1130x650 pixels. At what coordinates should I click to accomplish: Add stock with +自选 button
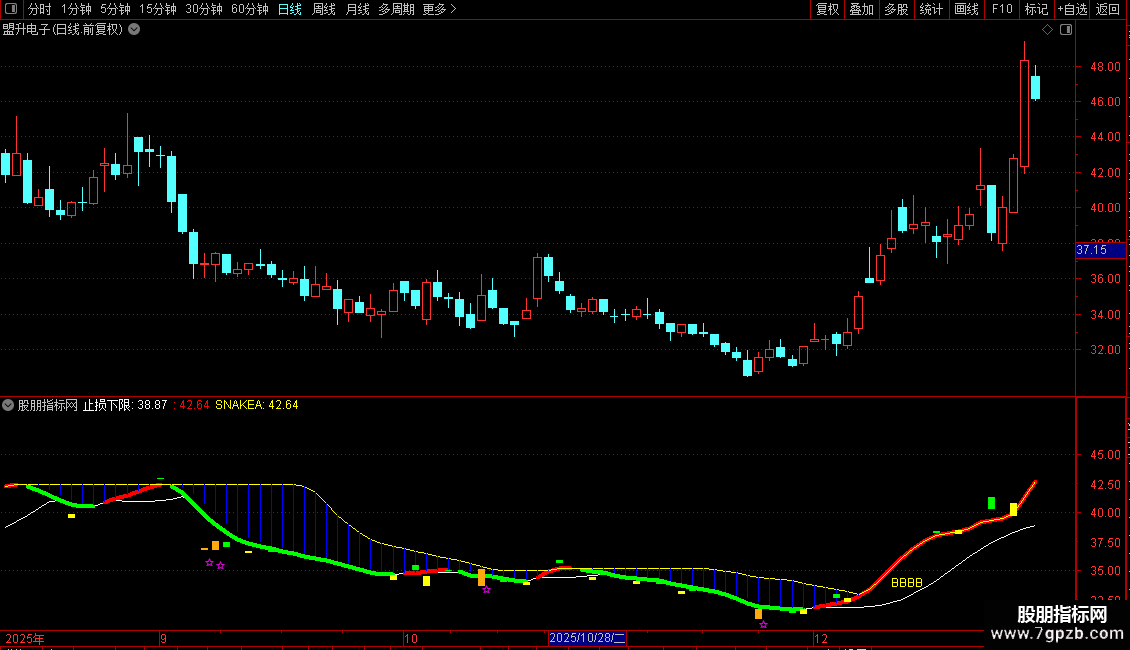pyautogui.click(x=1072, y=9)
